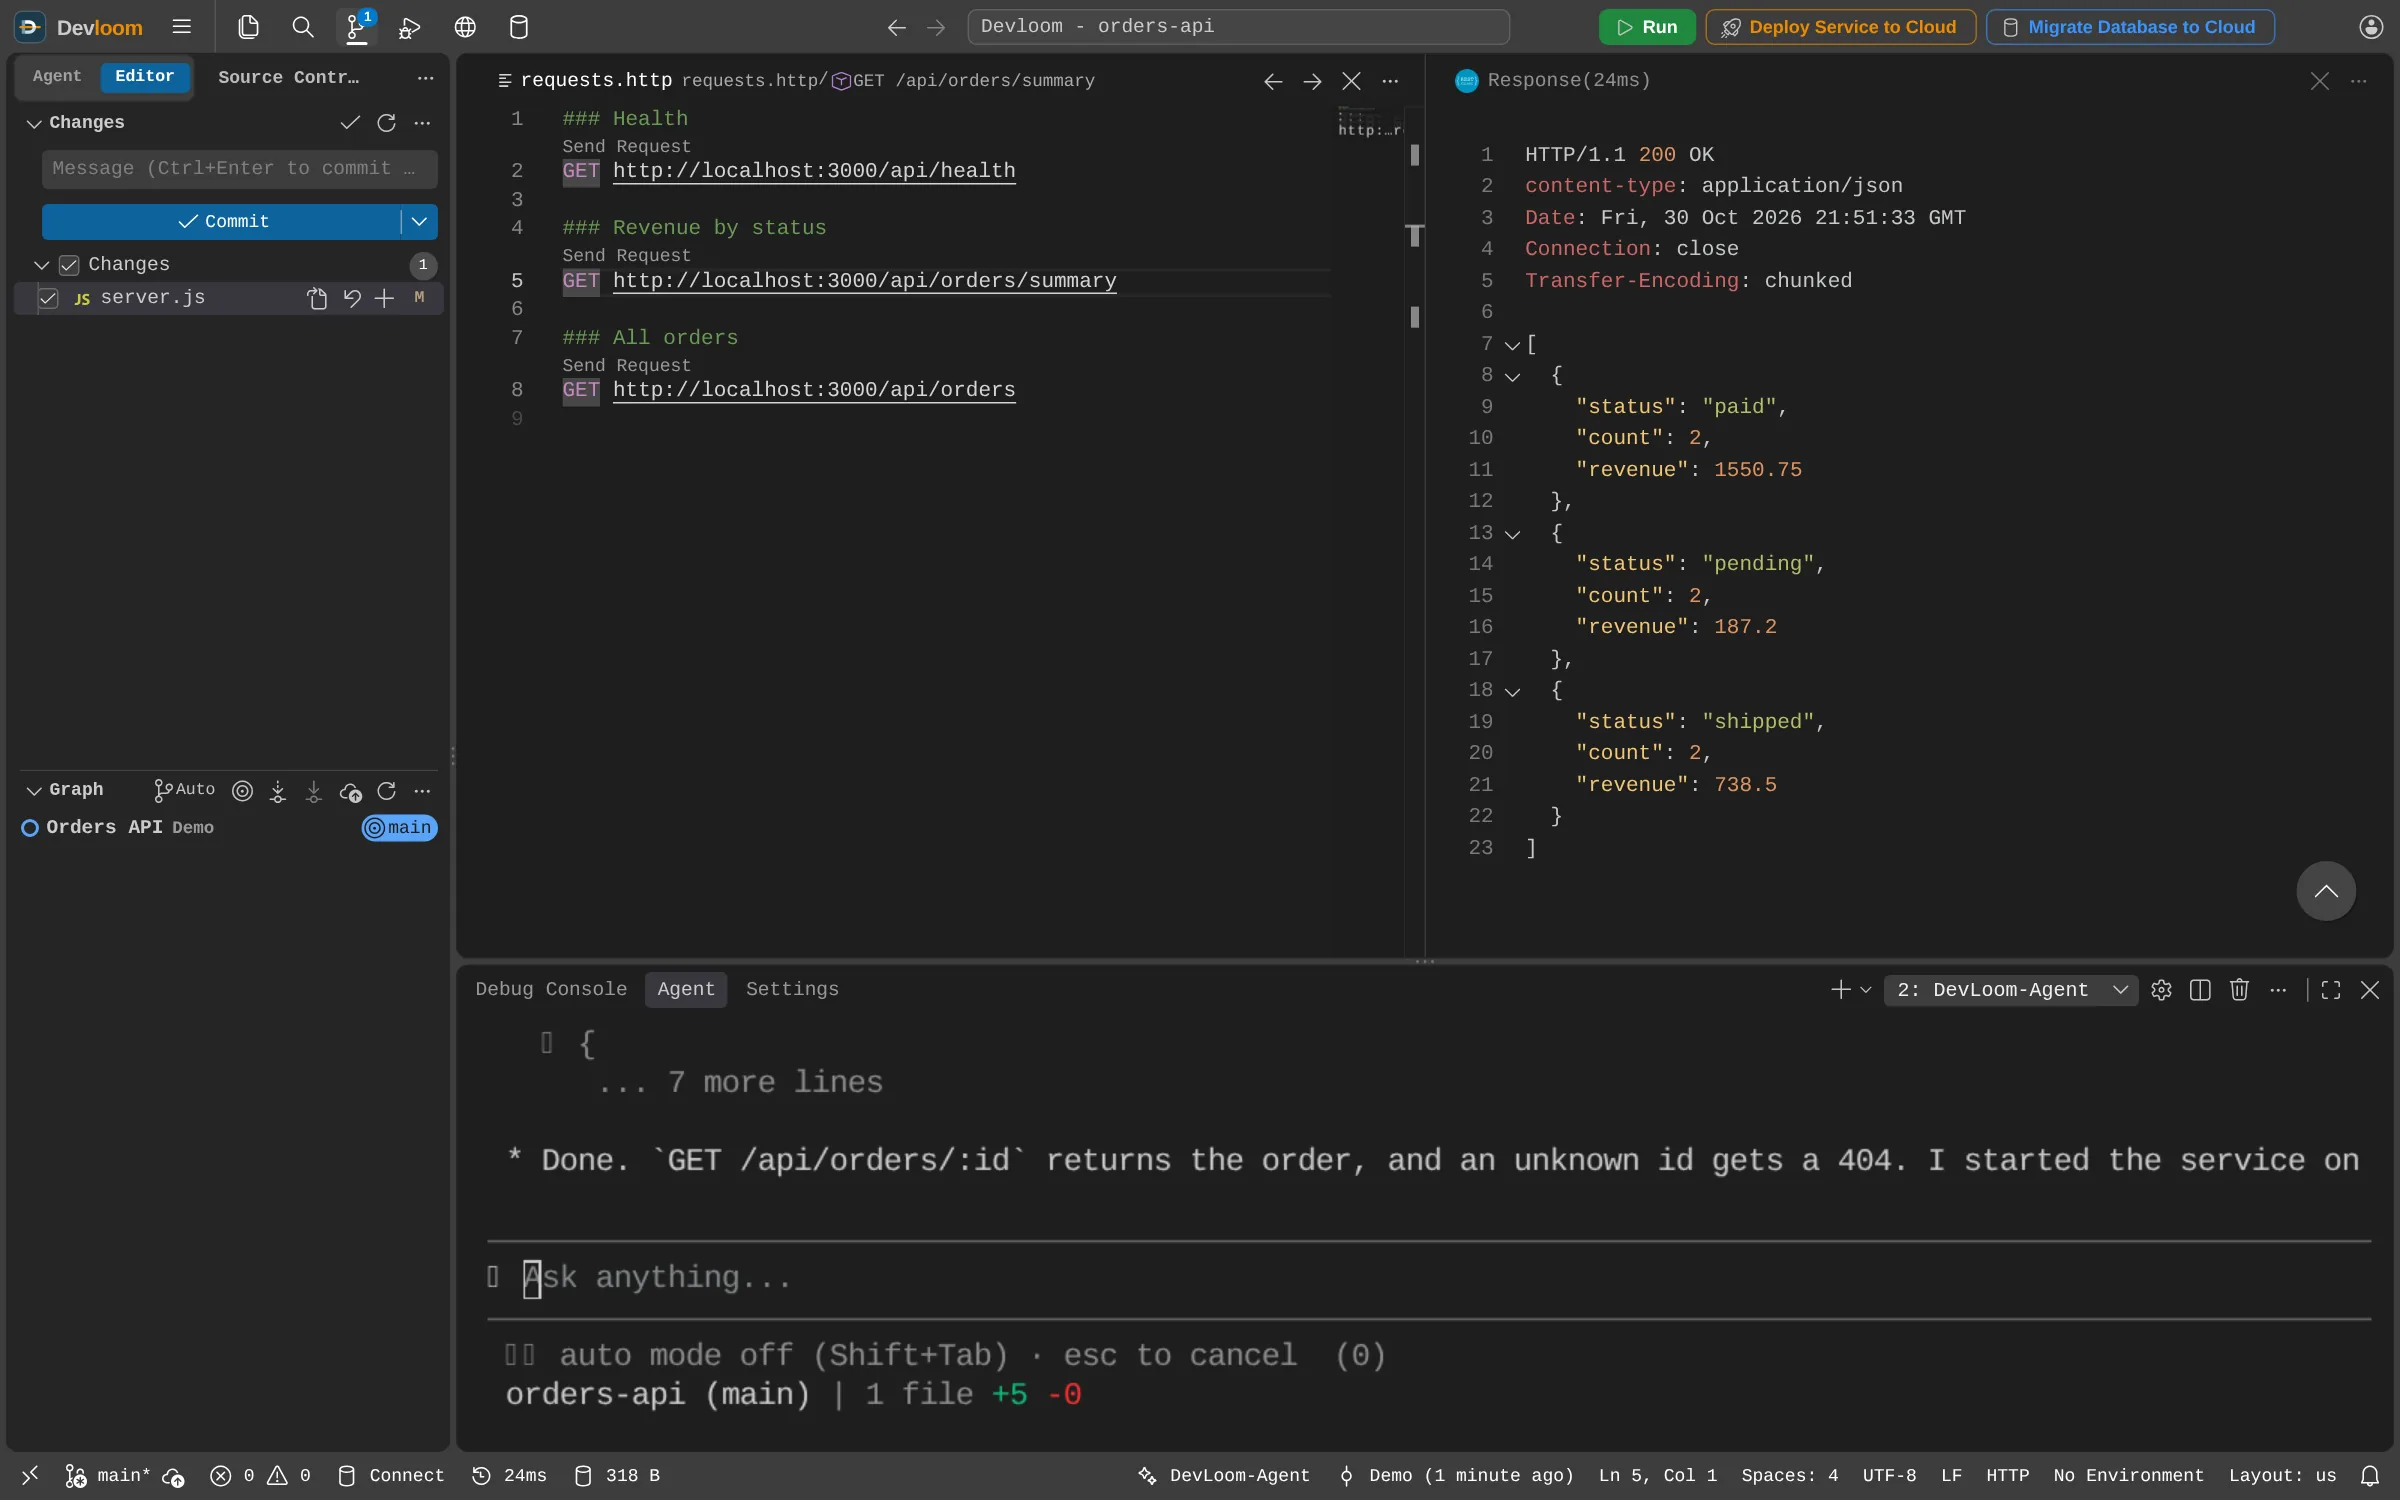Fold response JSON array at line 7

point(1512,345)
